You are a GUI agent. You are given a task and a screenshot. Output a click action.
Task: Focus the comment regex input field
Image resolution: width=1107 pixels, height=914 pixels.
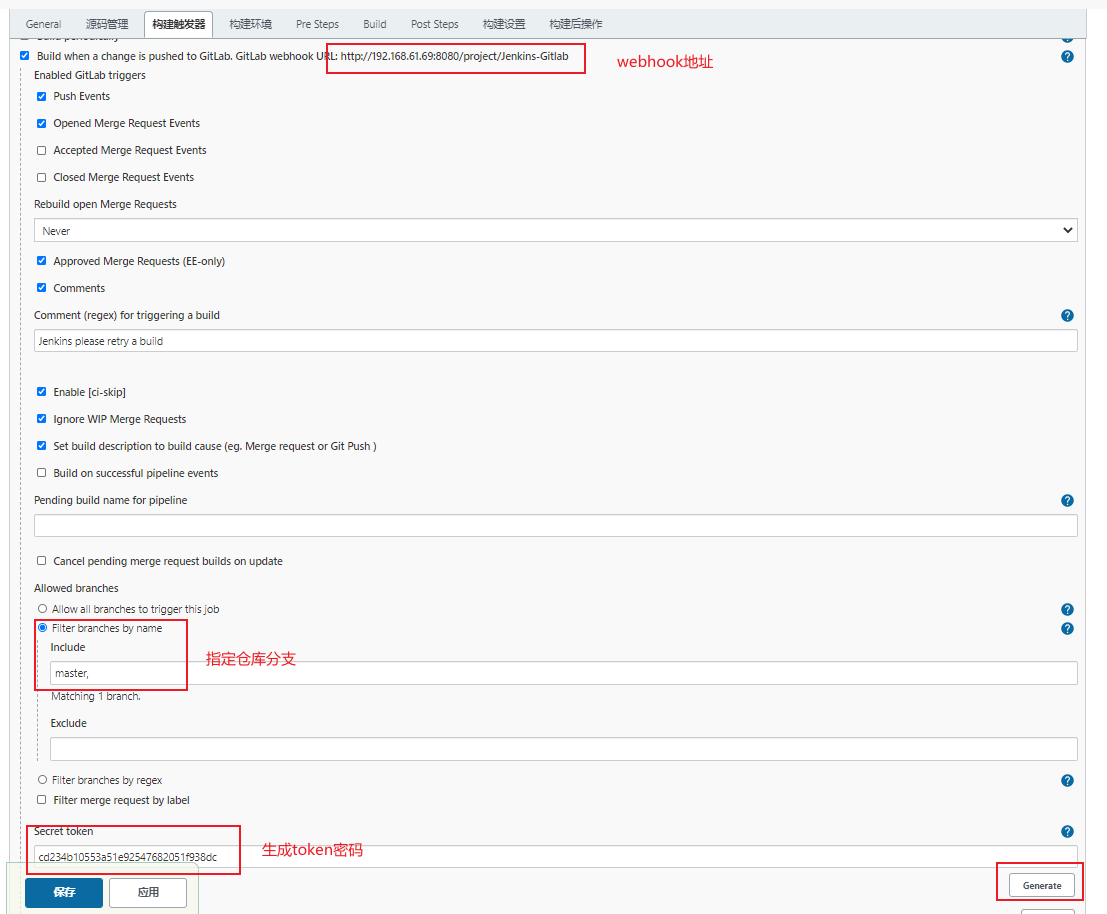556,341
